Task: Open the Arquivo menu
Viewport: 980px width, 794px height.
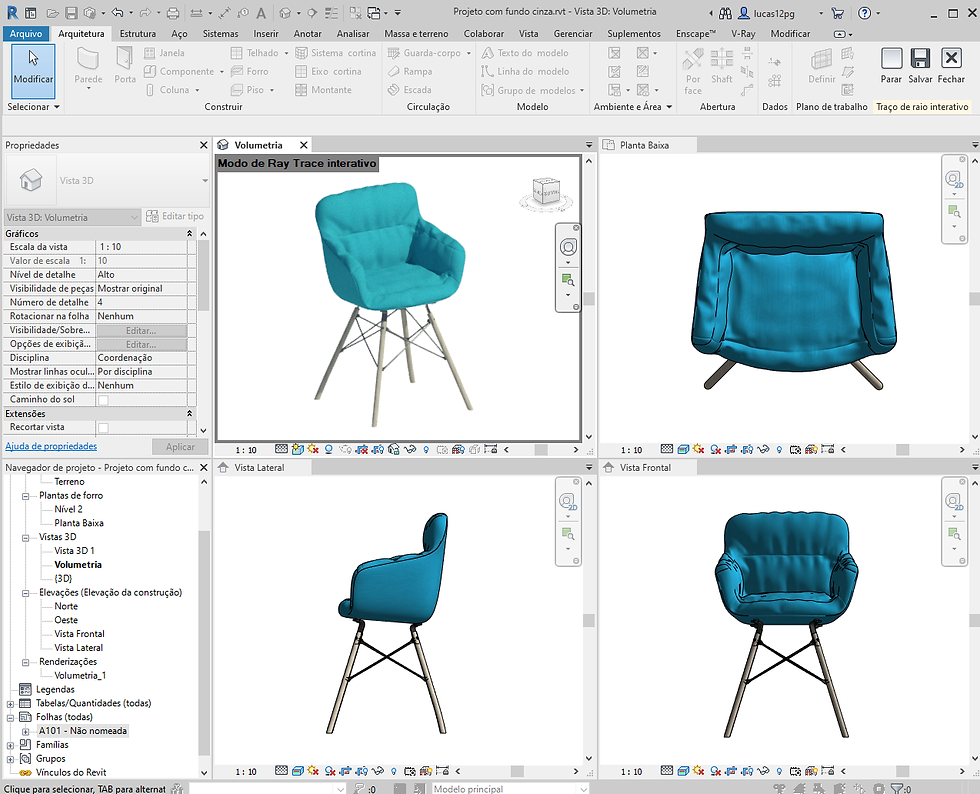Action: tap(26, 34)
